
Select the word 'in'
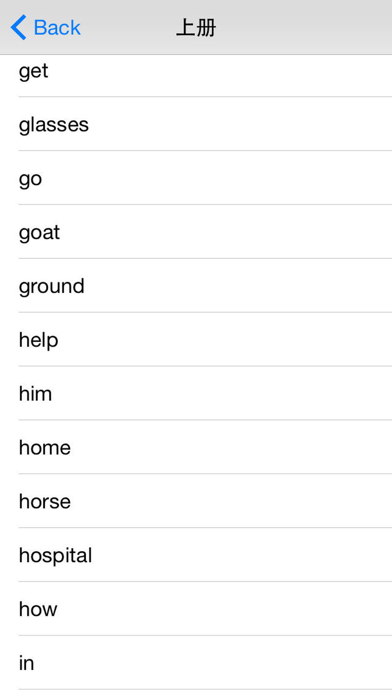tap(196, 663)
